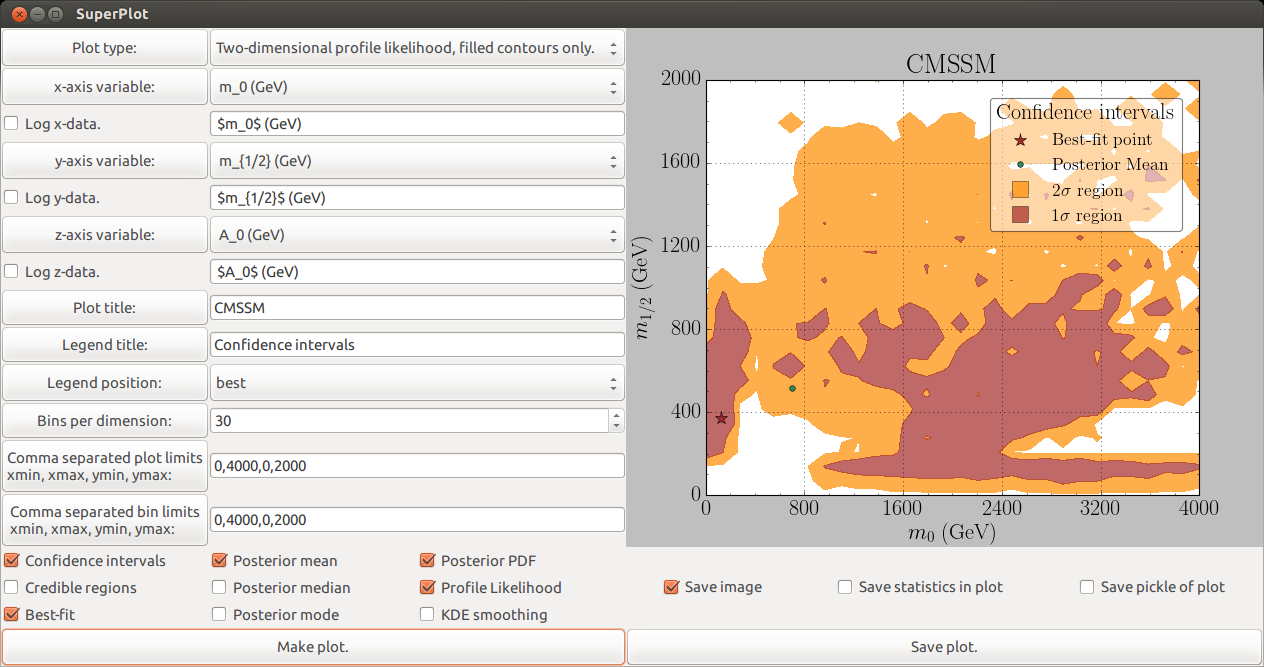
Task: Click the 'Plot type:' label button
Action: pyautogui.click(x=105, y=48)
